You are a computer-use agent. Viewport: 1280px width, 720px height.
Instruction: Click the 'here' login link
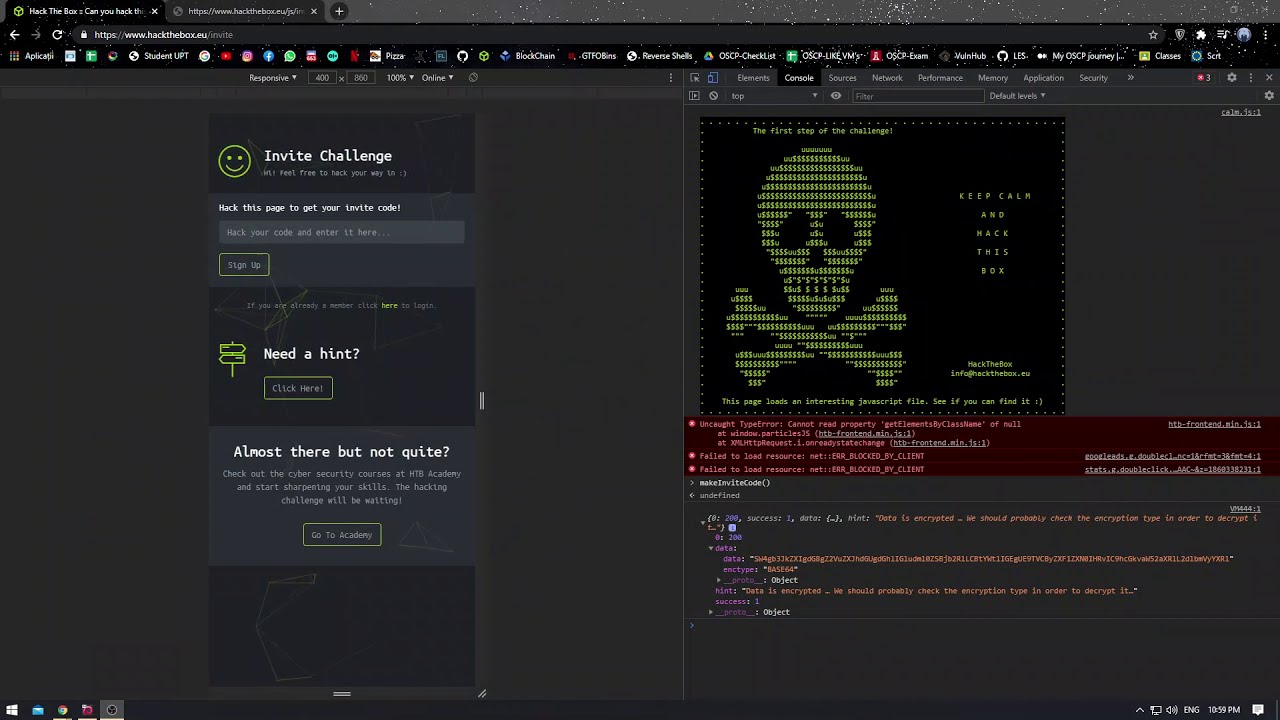[389, 305]
